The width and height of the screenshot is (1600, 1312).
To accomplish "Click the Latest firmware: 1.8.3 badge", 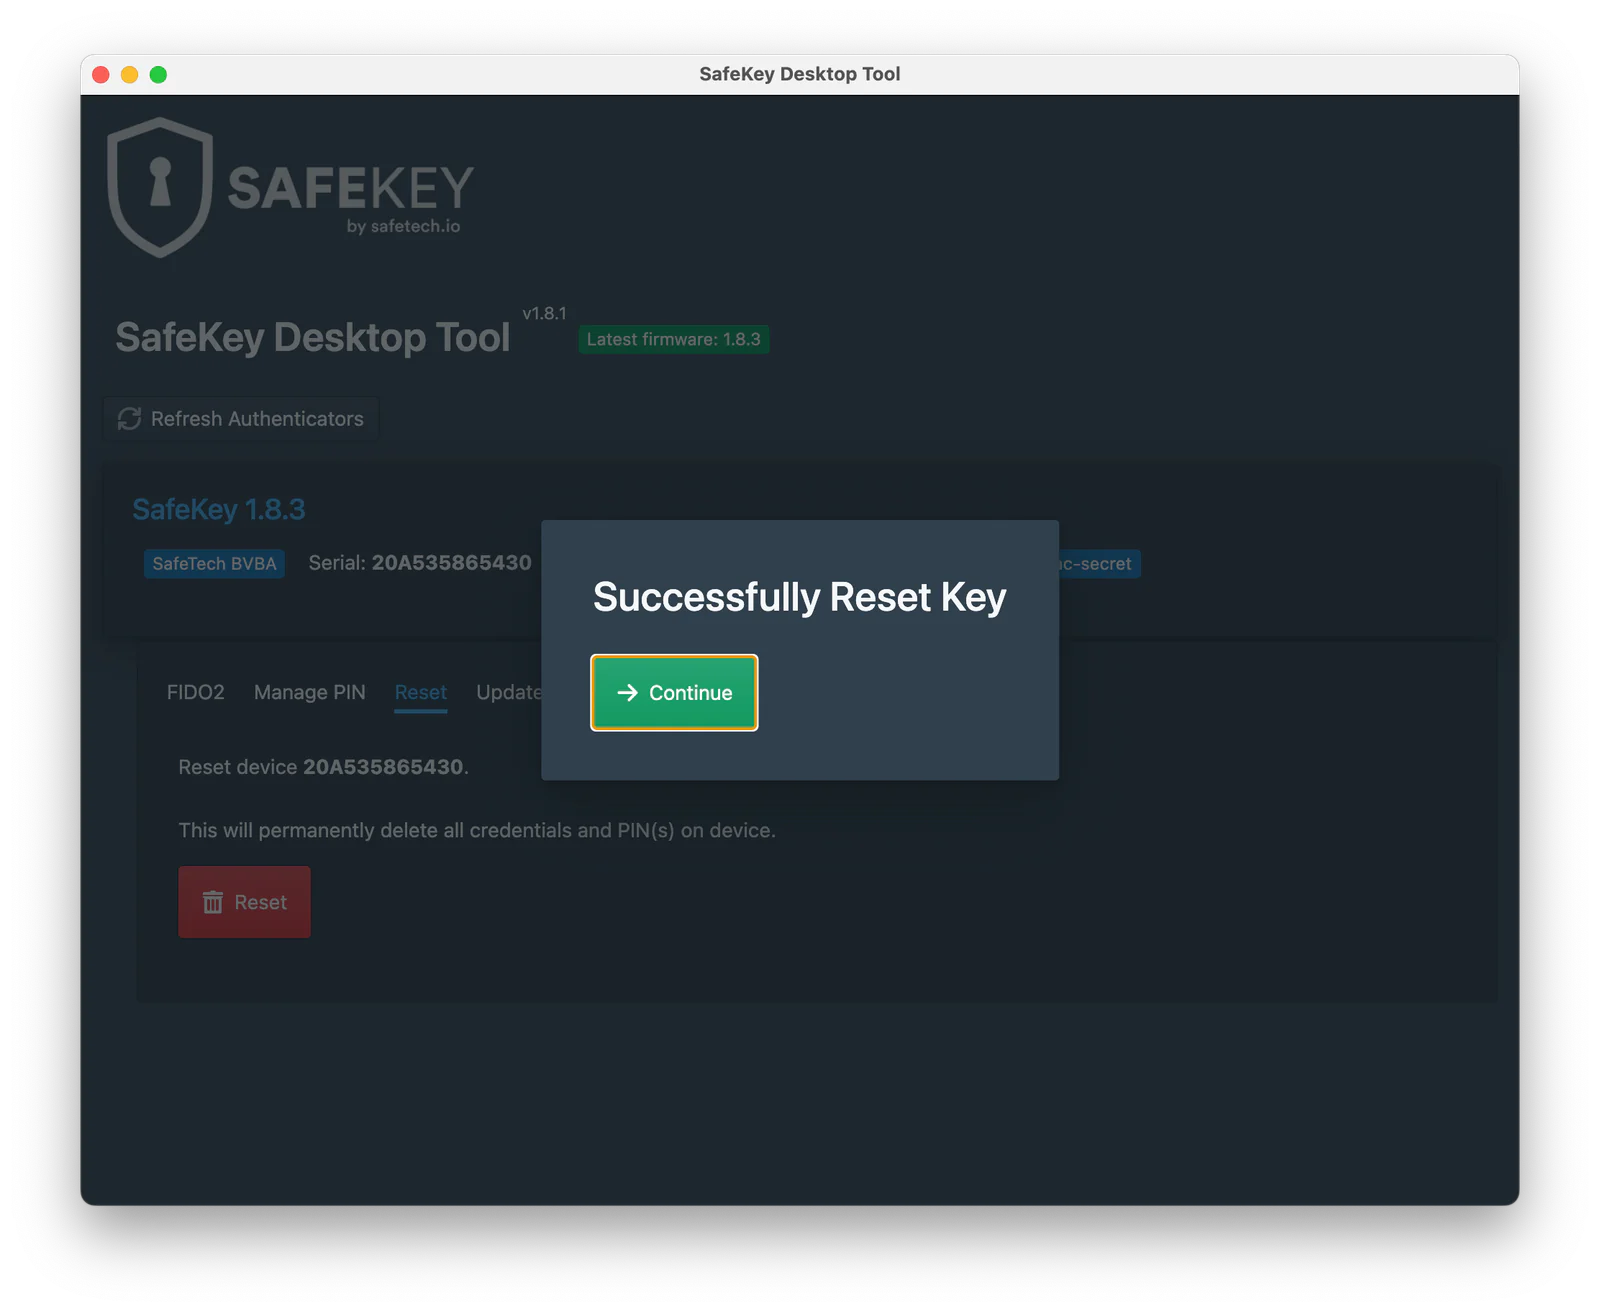I will (x=674, y=339).
